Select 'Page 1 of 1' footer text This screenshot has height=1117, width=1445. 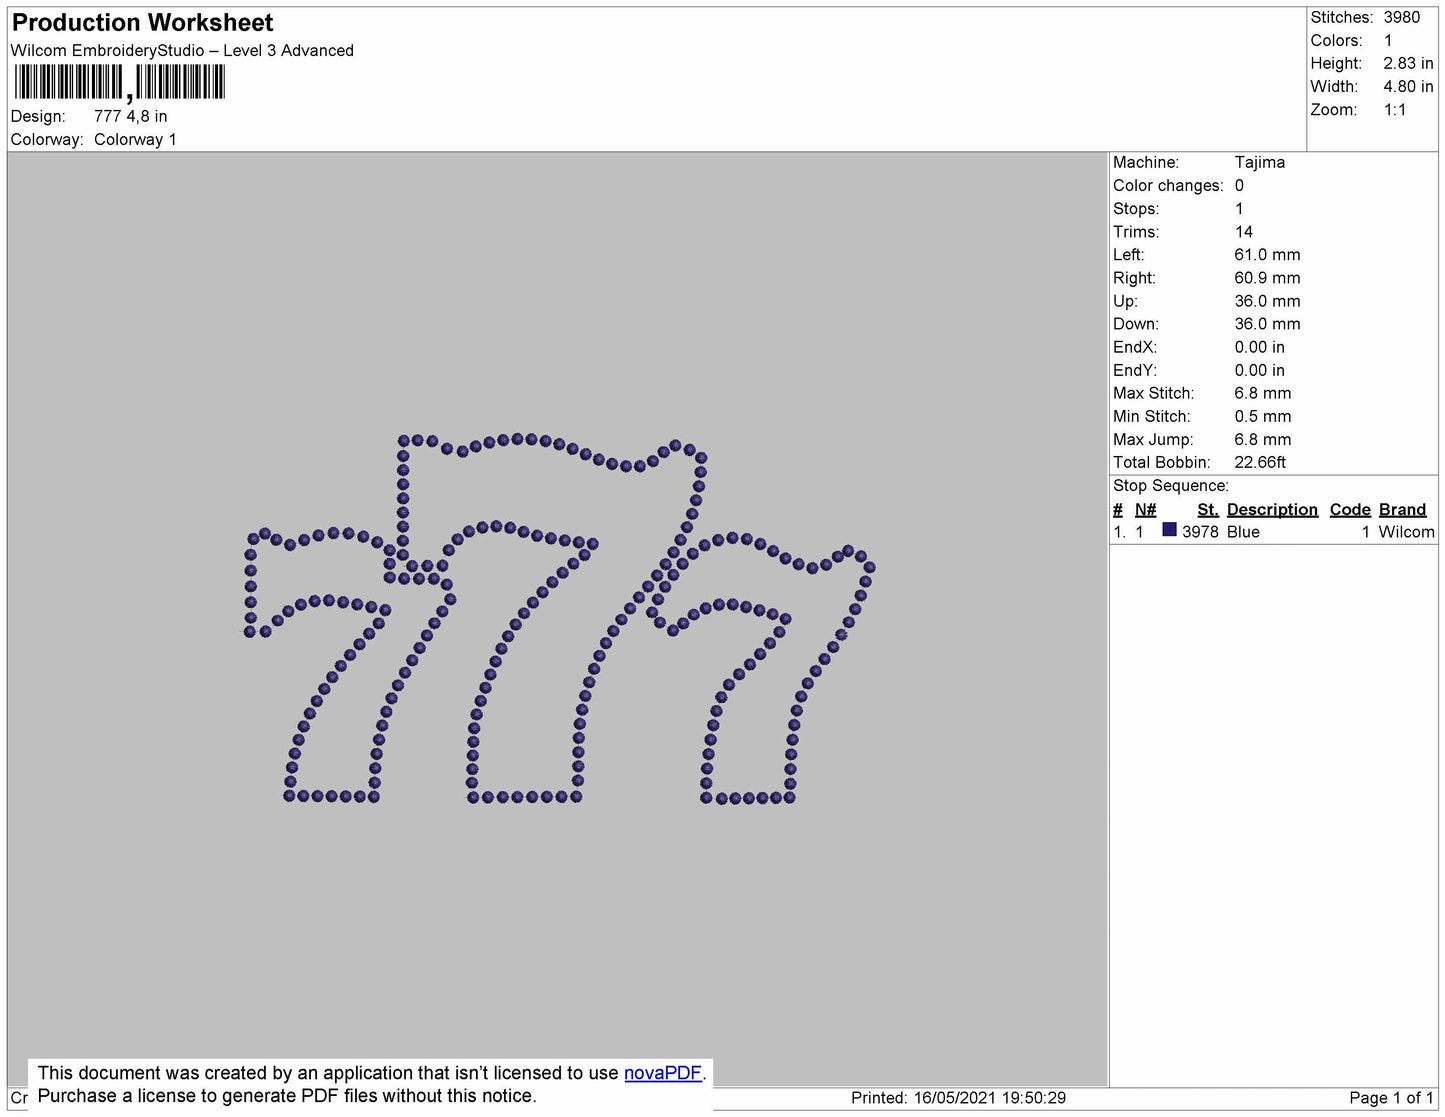point(1391,1098)
